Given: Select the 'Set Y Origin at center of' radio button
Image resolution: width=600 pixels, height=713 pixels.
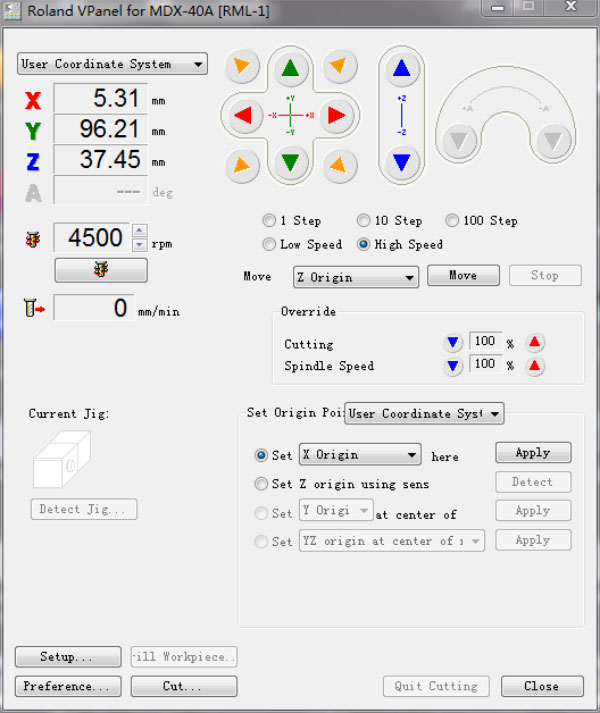Looking at the screenshot, I should [261, 513].
